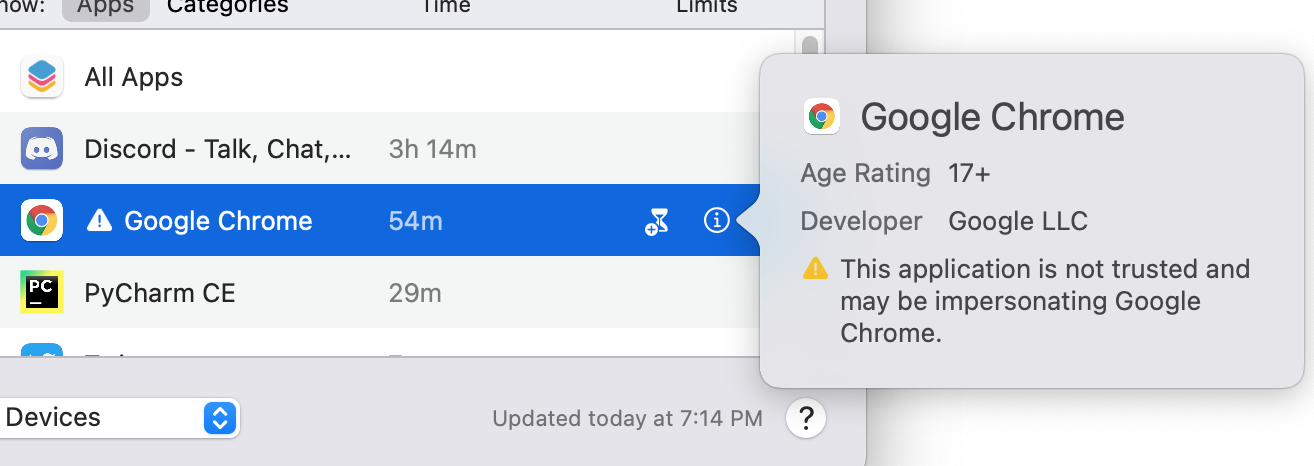
Task: Select the PyCharm CE row
Action: point(300,293)
